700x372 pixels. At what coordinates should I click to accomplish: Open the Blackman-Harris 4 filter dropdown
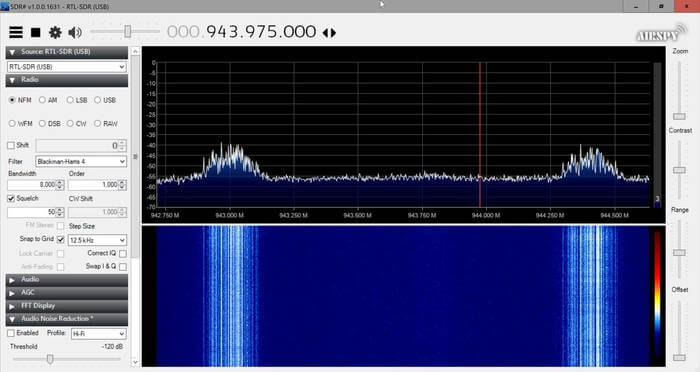point(81,161)
